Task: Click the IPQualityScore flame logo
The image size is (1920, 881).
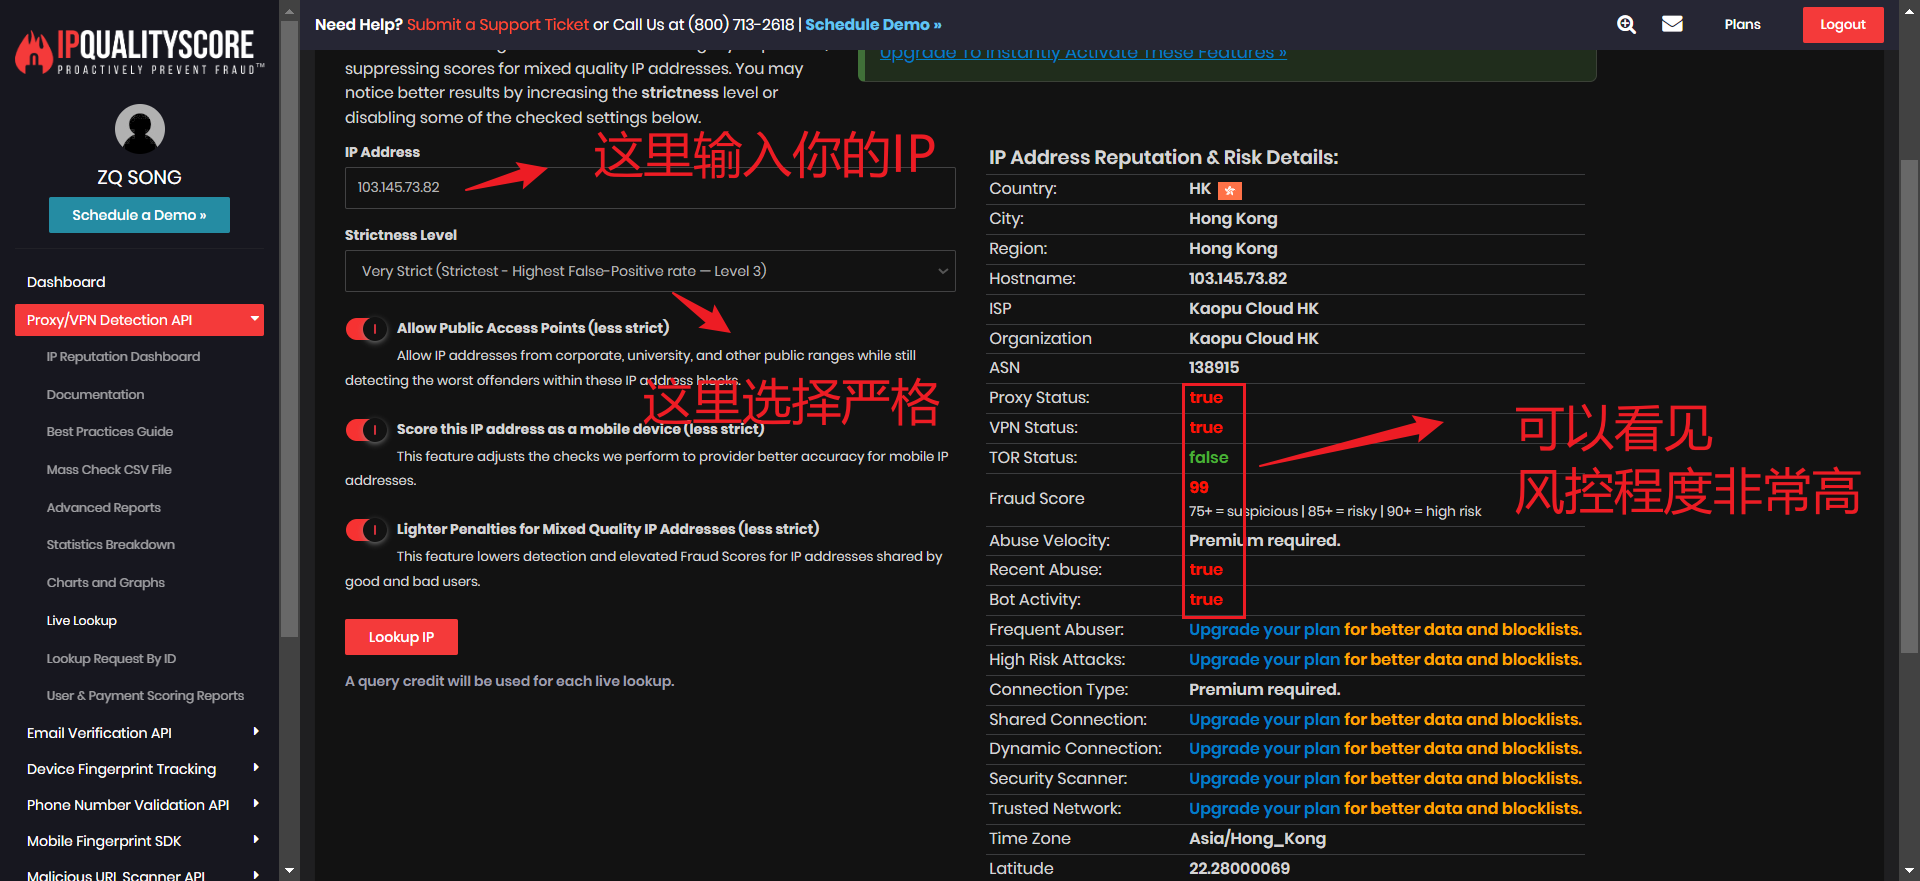Action: 140,51
